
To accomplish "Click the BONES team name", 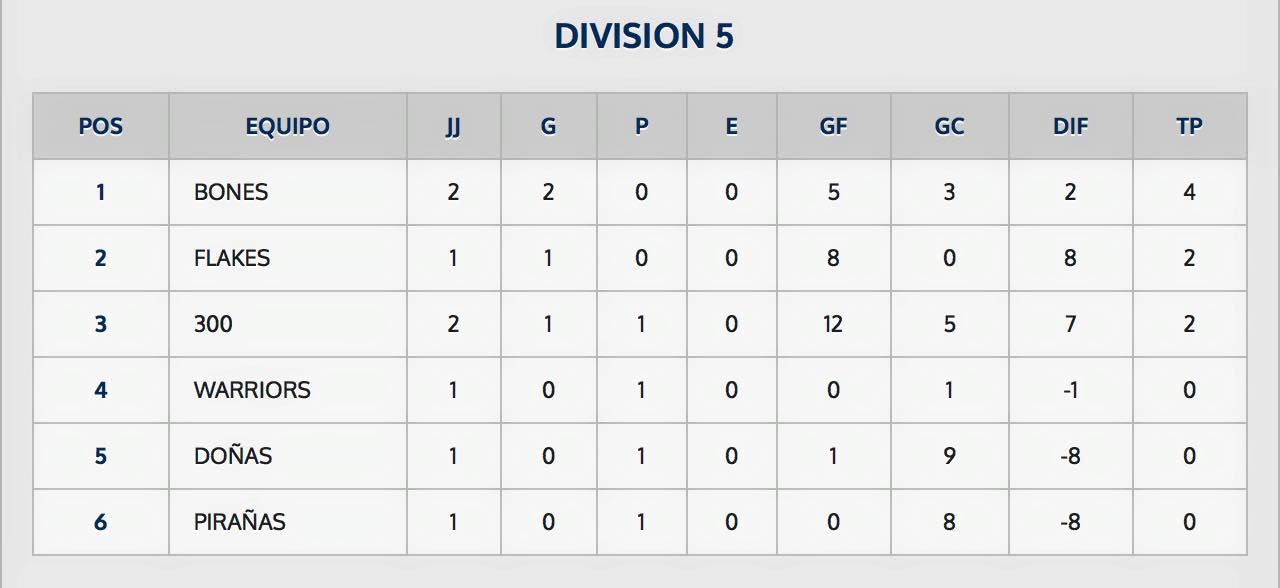I will click(x=231, y=192).
